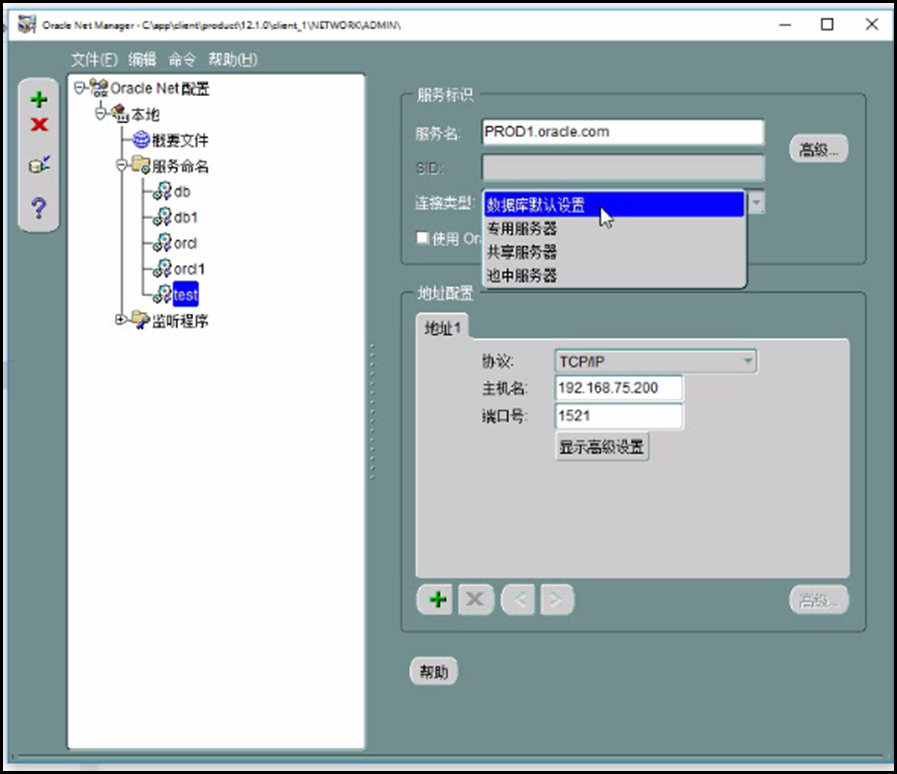
Task: Select the Oracle Net configuration root node
Action: tap(160, 89)
